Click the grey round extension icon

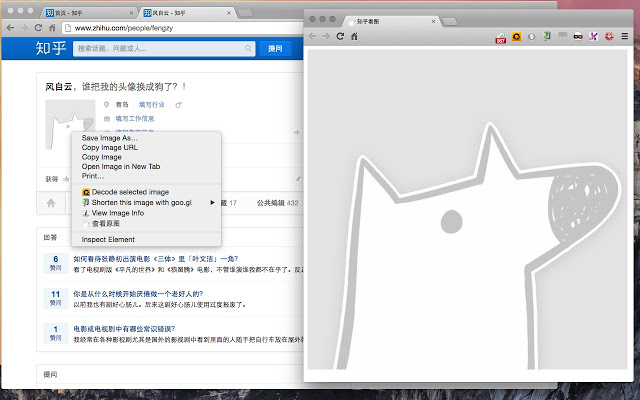tap(531, 36)
